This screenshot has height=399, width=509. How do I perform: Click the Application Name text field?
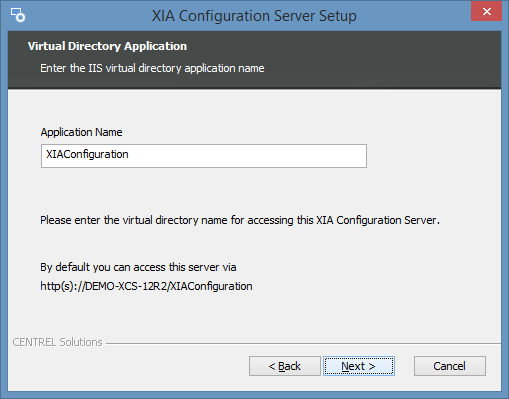204,156
